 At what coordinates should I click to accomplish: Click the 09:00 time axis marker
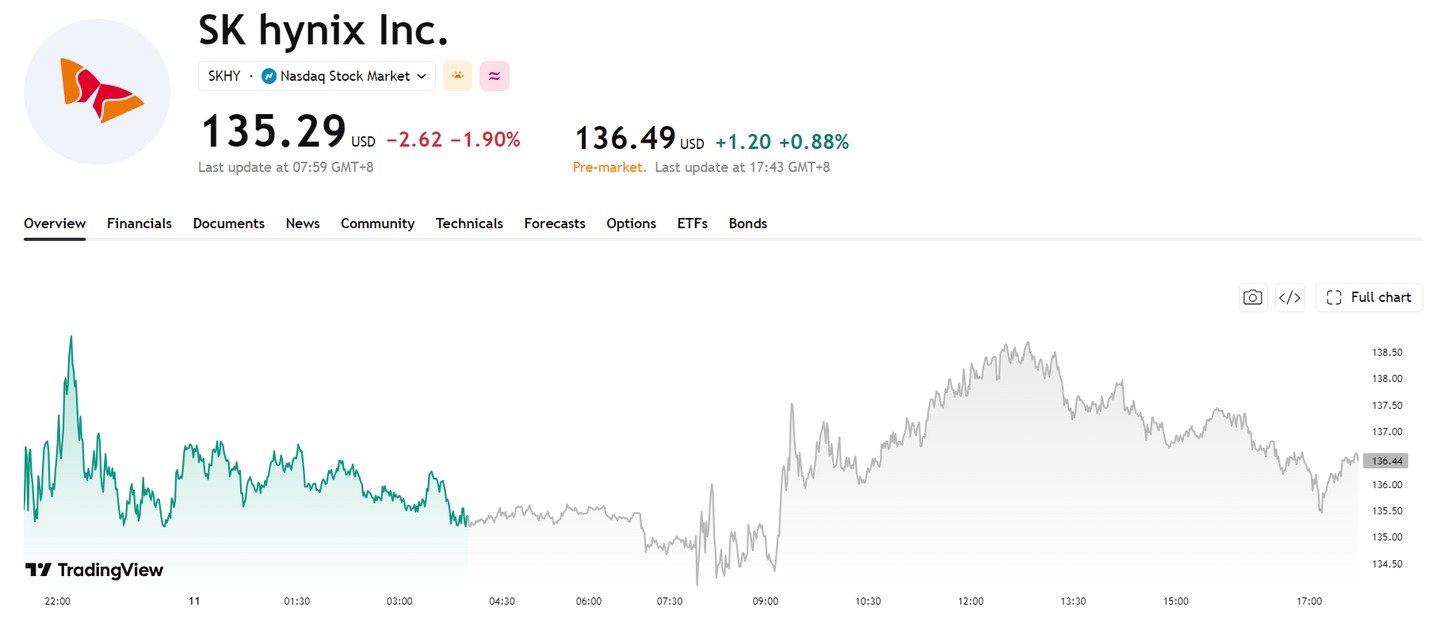(x=765, y=601)
